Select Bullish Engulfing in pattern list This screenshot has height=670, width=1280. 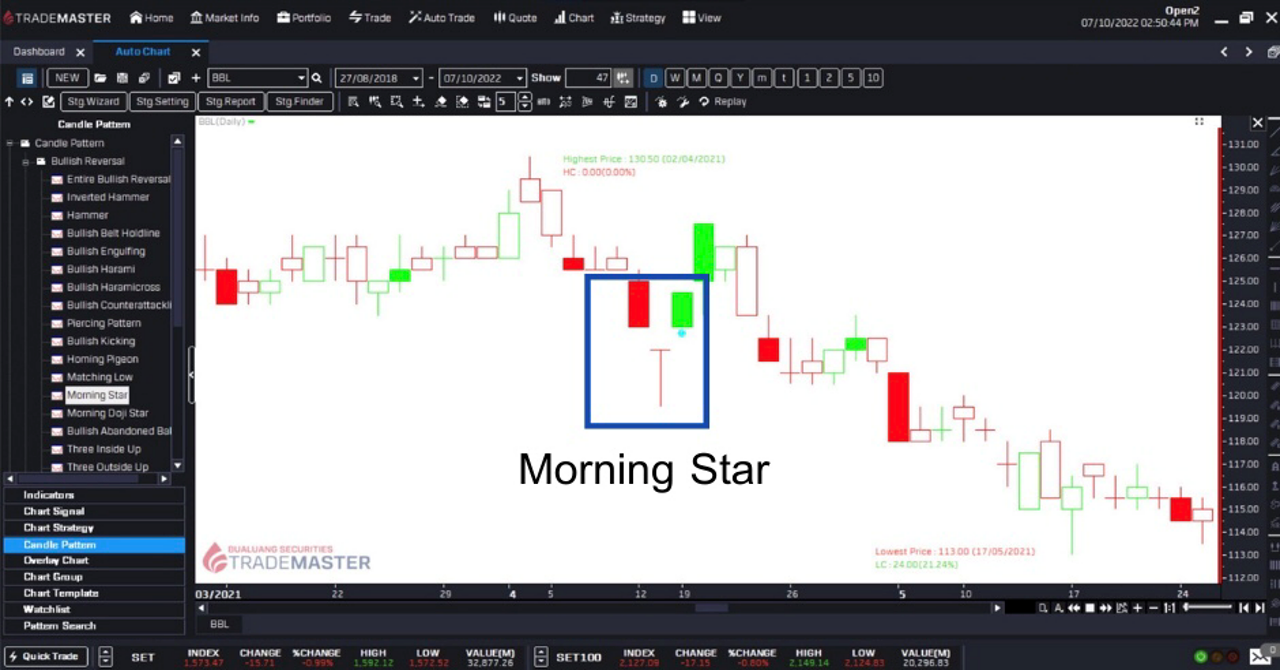[x=106, y=251]
